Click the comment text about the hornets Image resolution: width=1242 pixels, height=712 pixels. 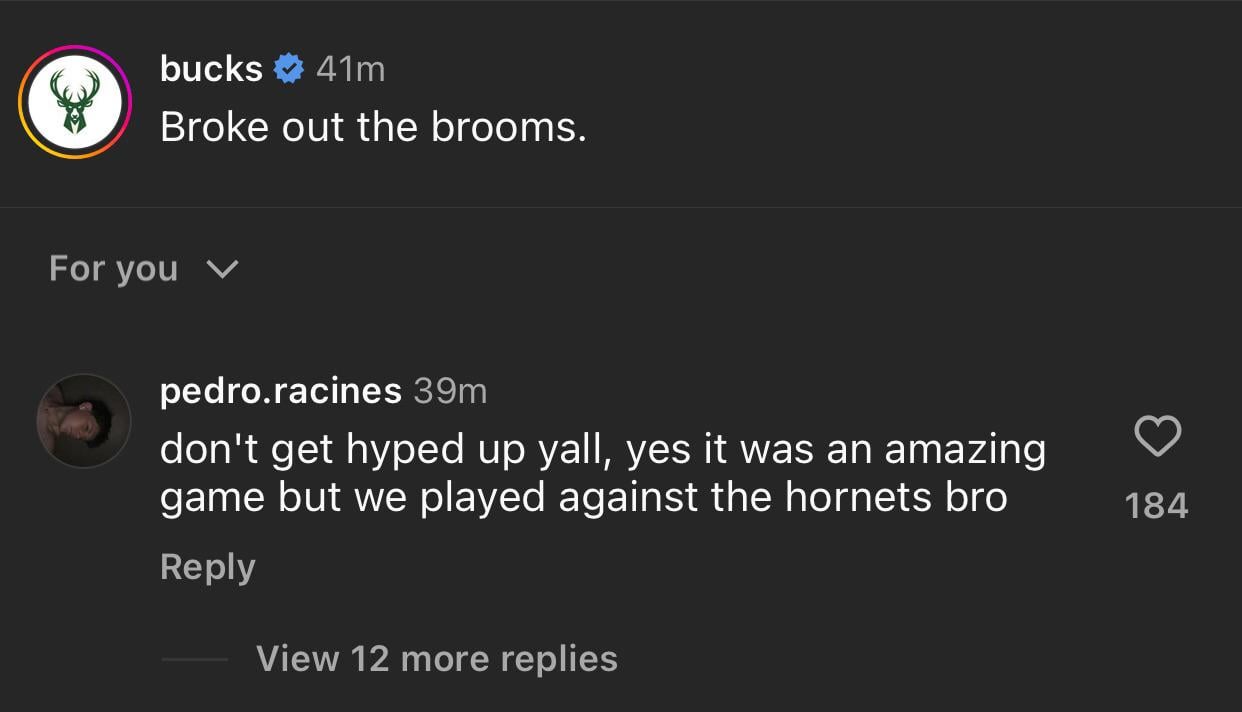pyautogui.click(x=583, y=497)
